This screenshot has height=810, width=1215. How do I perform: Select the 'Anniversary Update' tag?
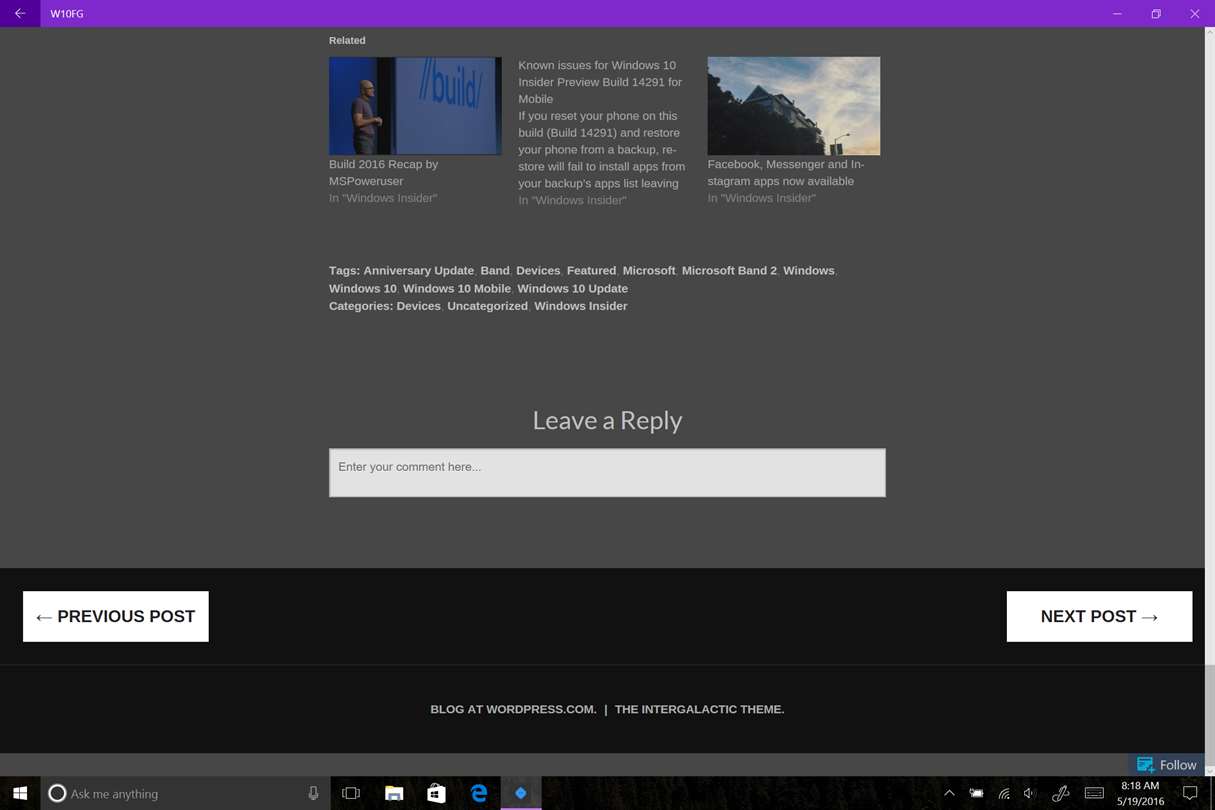[x=418, y=271]
